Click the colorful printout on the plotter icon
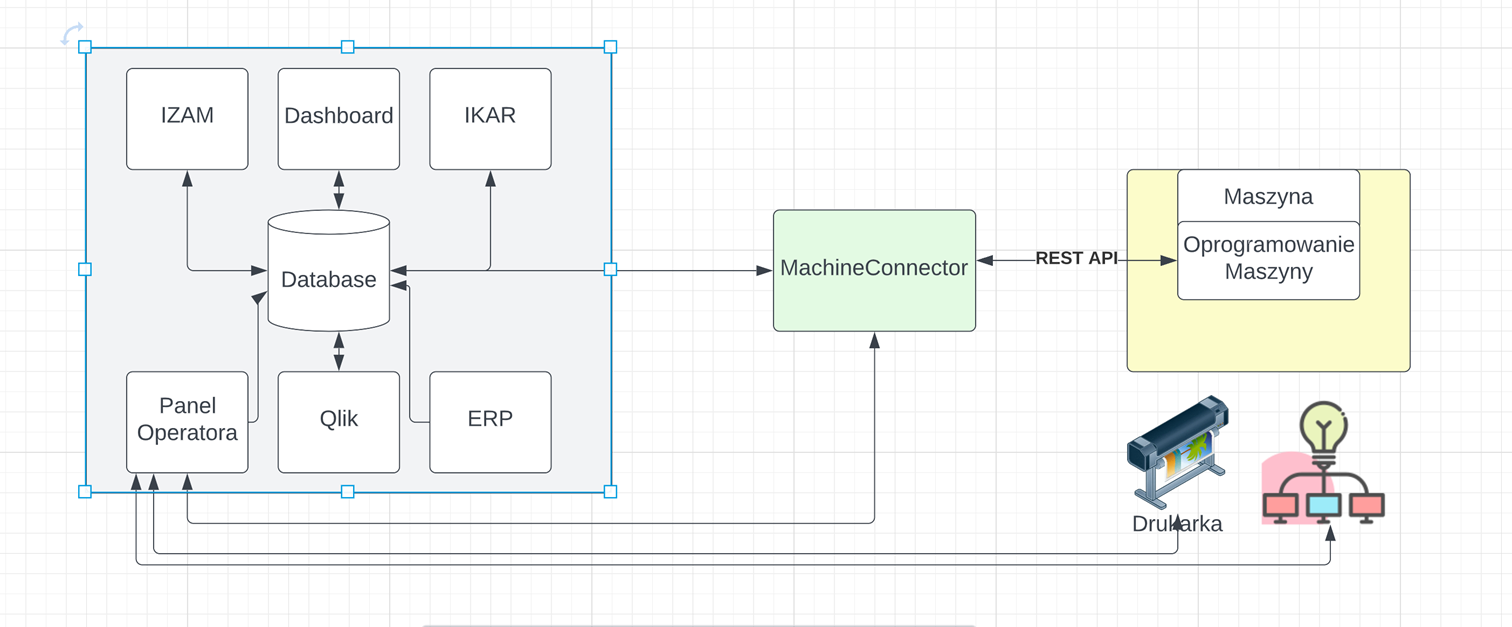The image size is (1512, 627). tap(1190, 455)
